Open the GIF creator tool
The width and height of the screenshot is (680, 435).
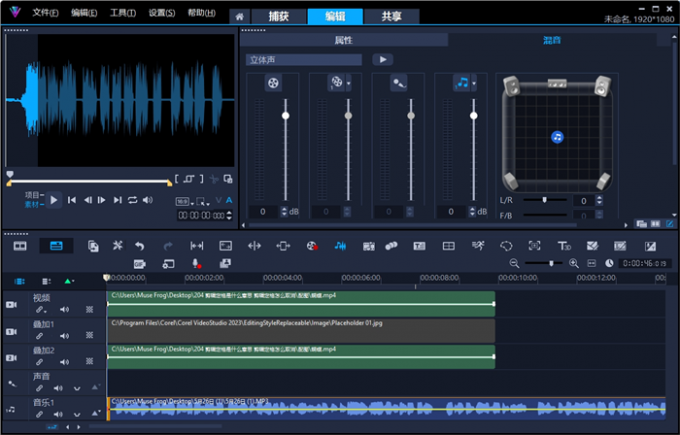coord(139,264)
